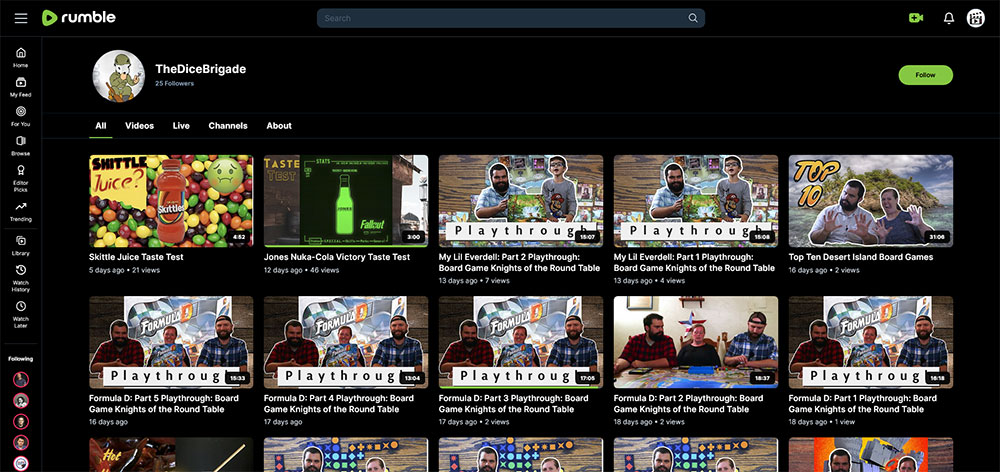Switch to the Live tab

pos(181,126)
